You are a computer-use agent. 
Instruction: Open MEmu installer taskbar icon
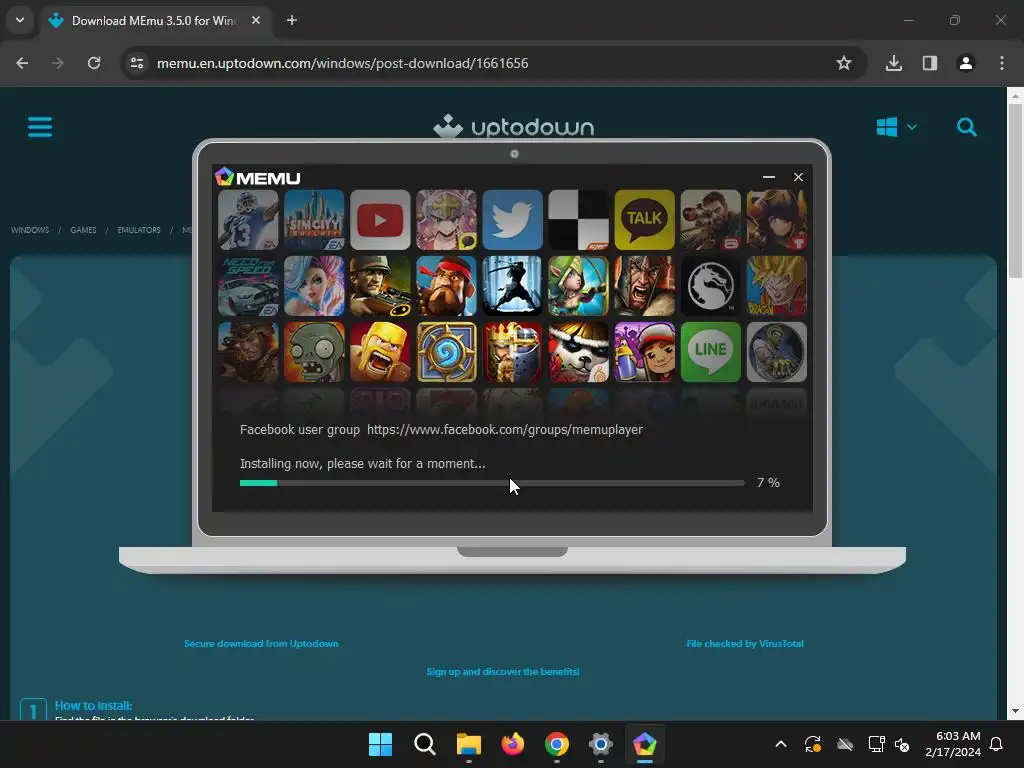(645, 744)
